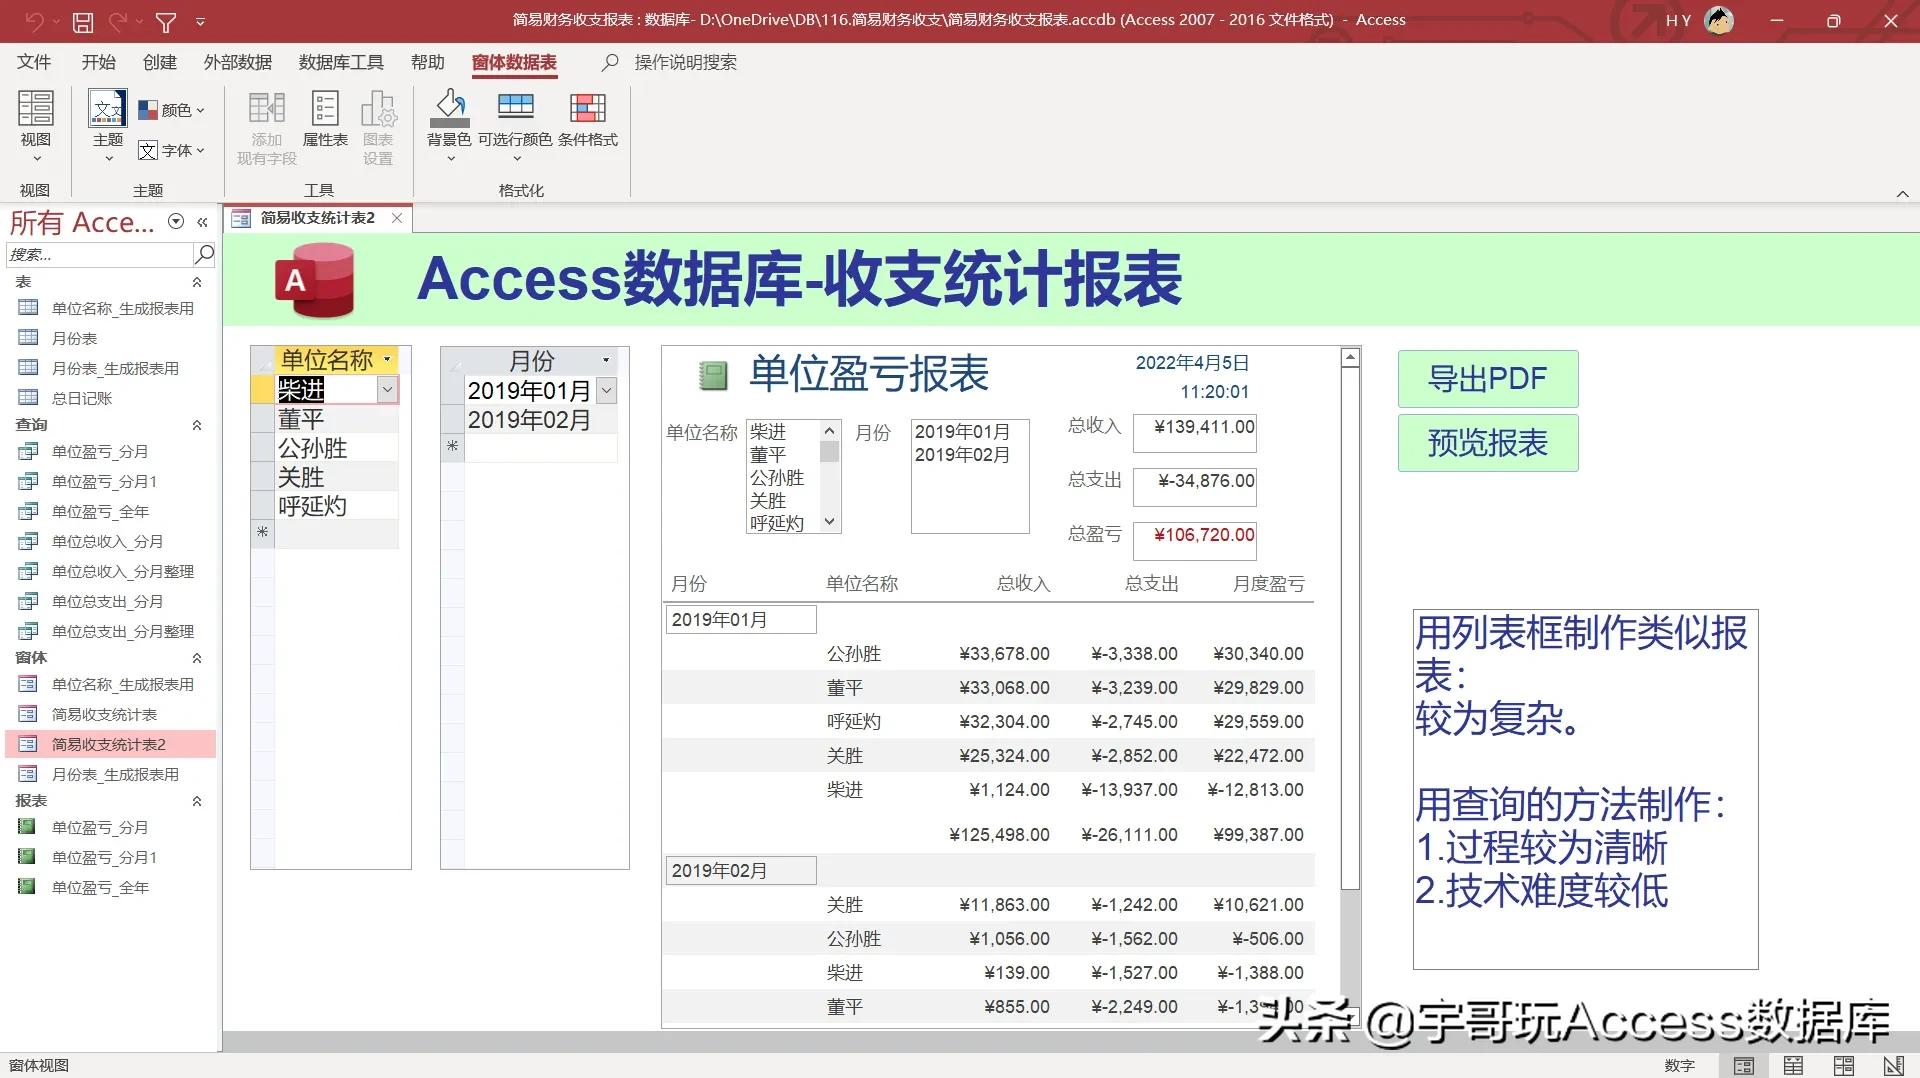Open the 简易收支统计表 form
1920x1078 pixels.
(104, 714)
